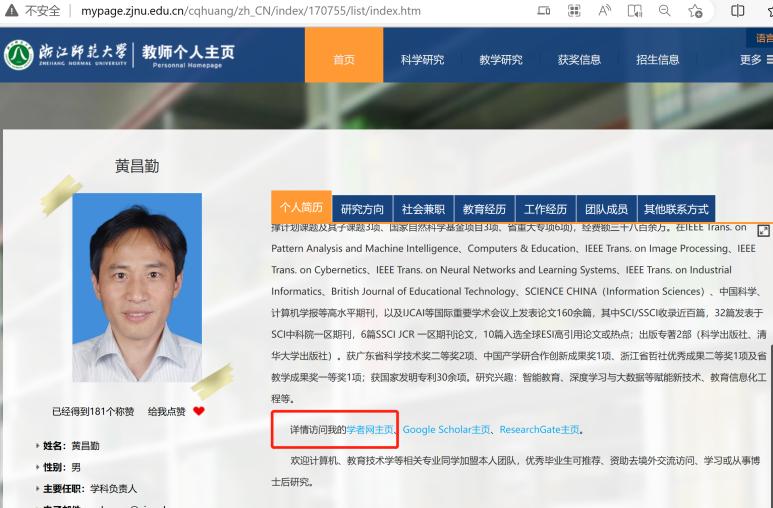
Task: Switch to the 其他联系方式 tab
Action: (x=676, y=209)
